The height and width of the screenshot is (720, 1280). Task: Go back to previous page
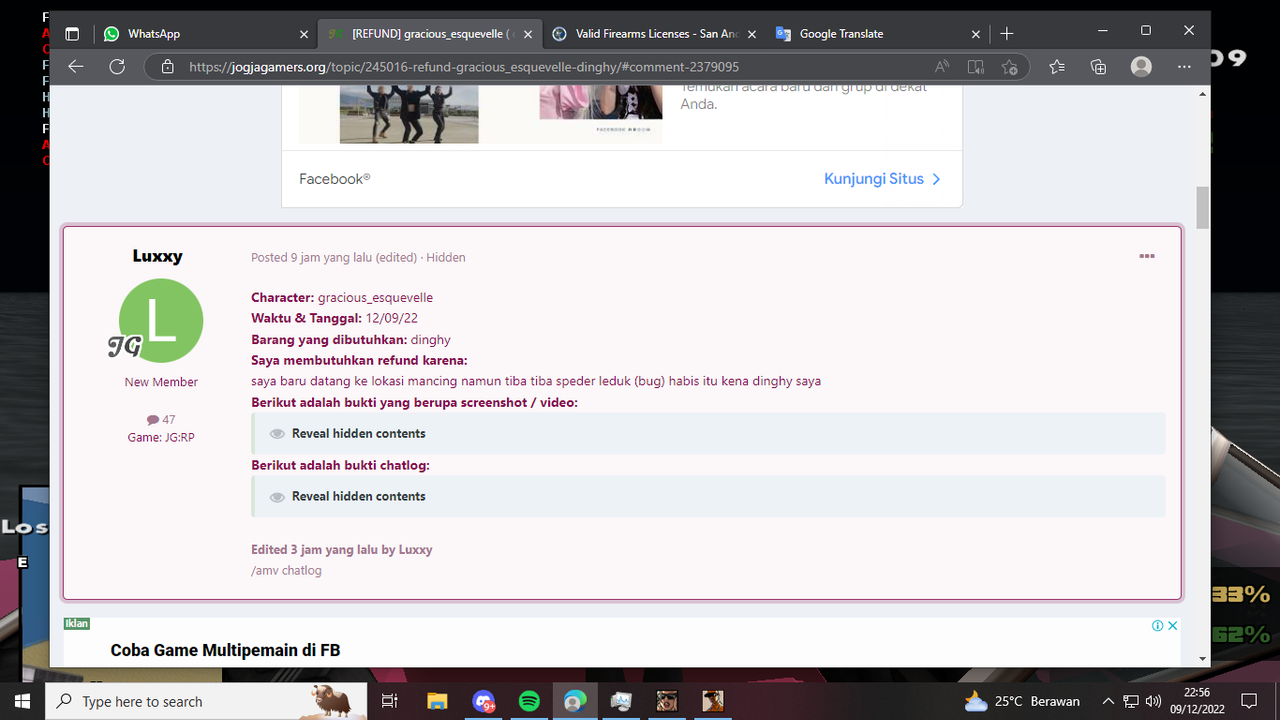pos(76,67)
